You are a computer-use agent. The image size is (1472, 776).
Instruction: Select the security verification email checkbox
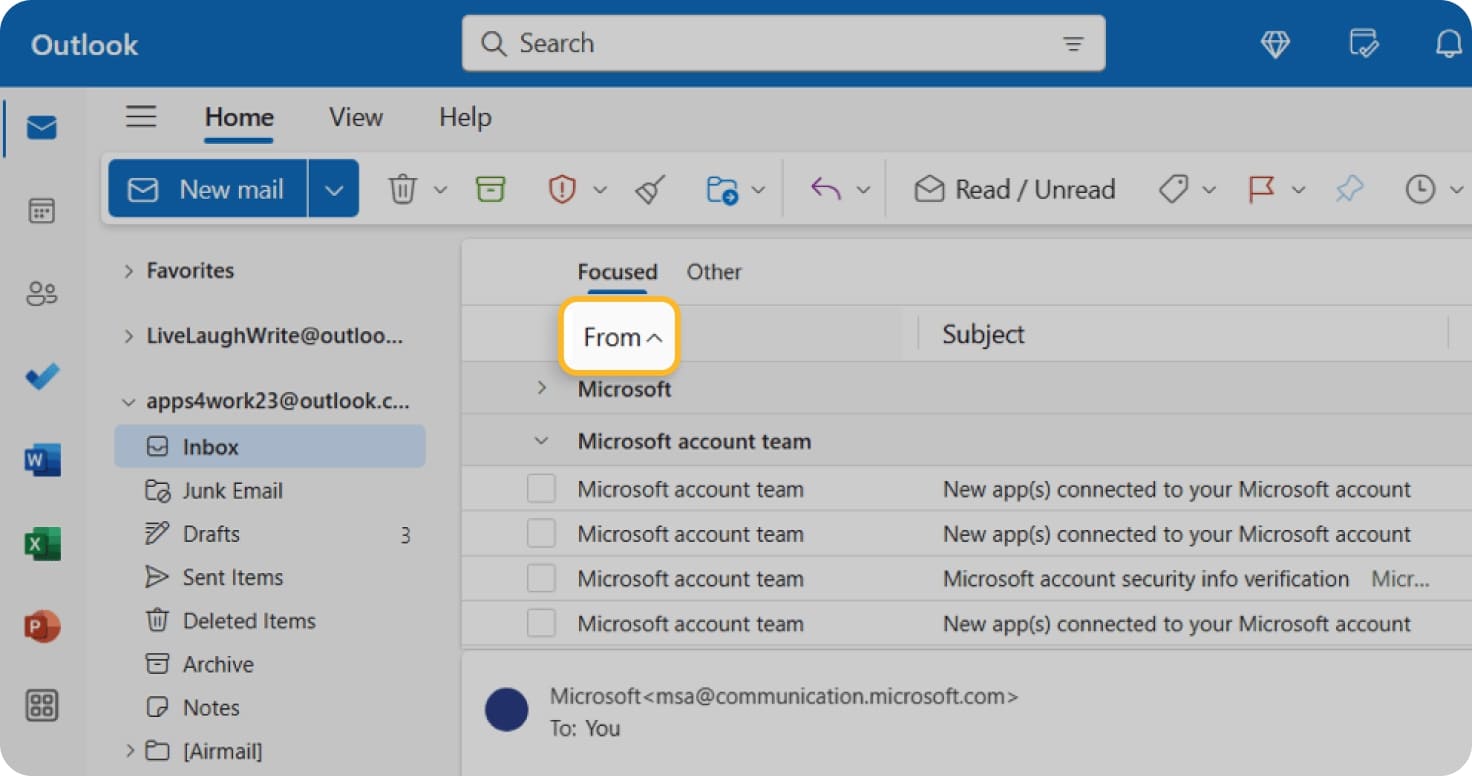tap(541, 578)
